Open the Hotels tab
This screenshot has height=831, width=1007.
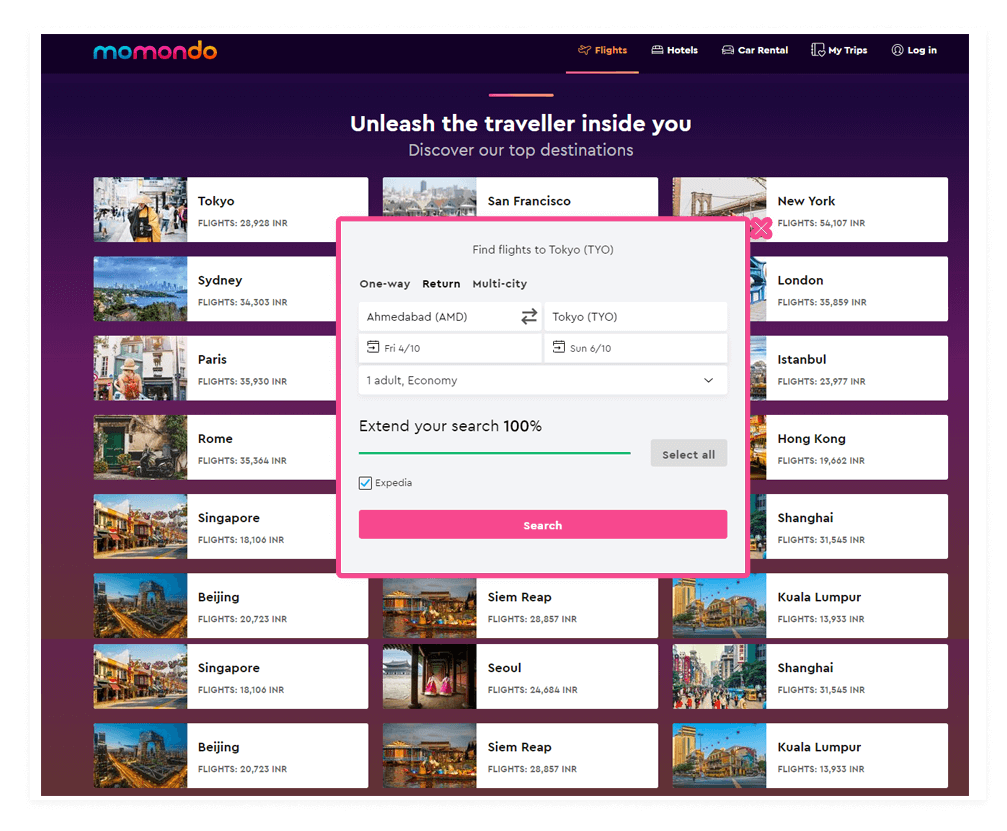point(674,50)
